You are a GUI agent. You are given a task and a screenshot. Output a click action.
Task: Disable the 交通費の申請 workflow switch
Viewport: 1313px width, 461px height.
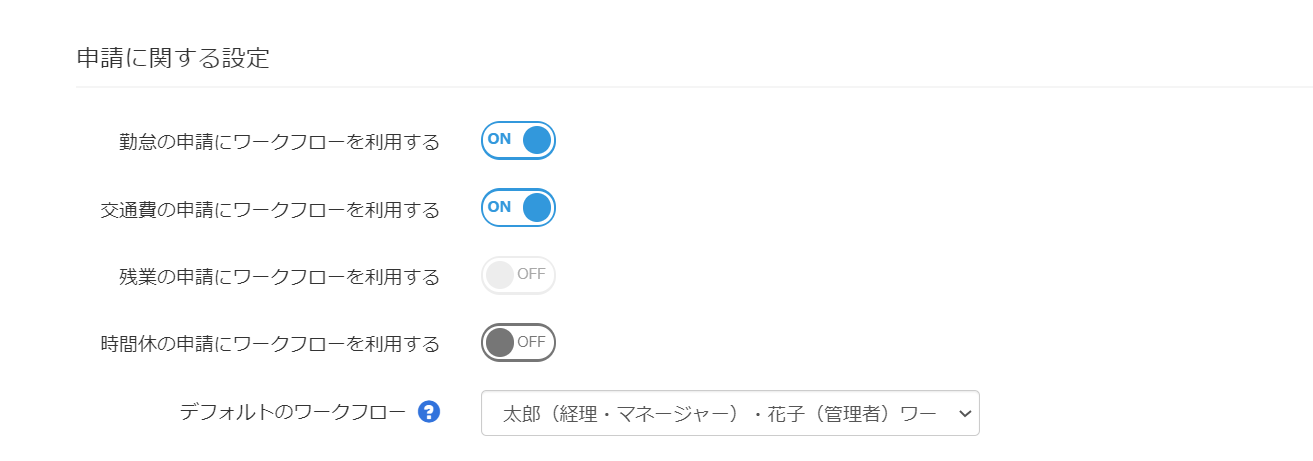[518, 208]
